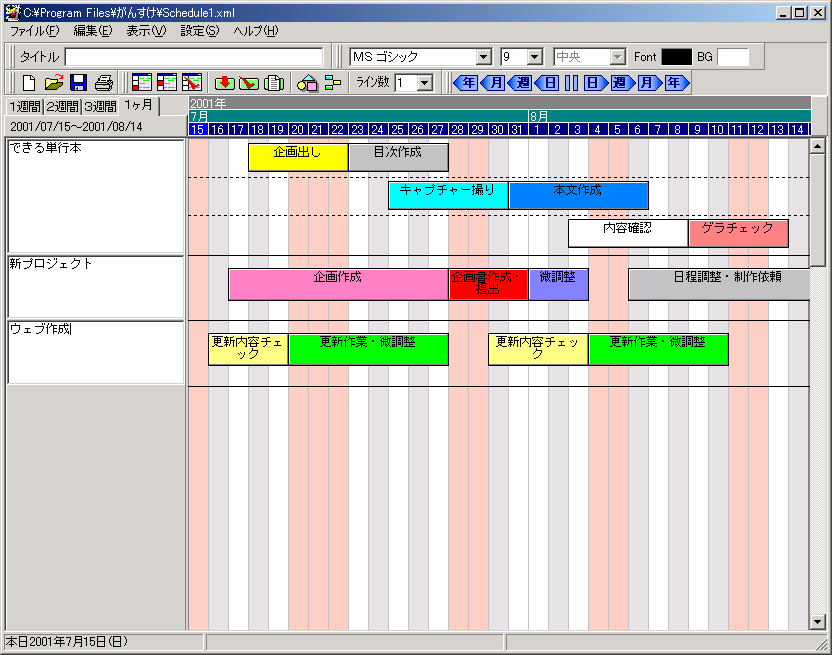Click the shapes icon in the toolbar
This screenshot has height=655, width=832.
(x=308, y=83)
